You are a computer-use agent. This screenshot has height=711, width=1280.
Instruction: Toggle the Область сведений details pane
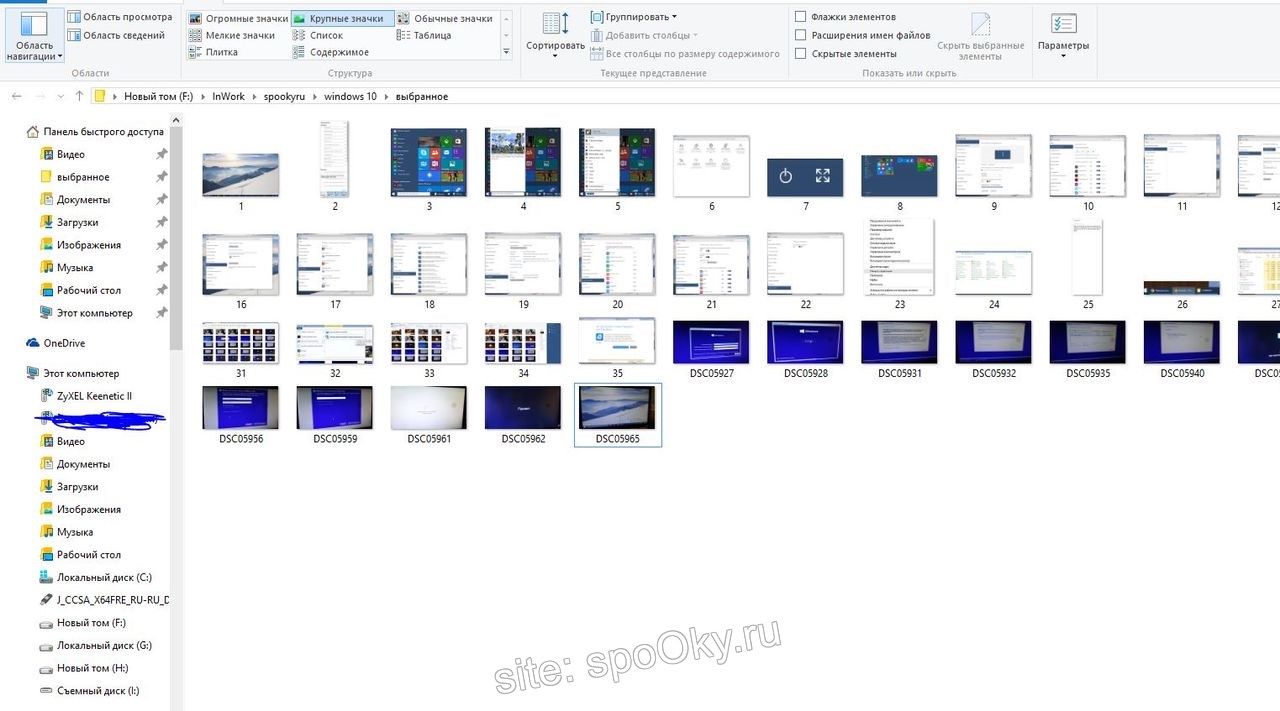pos(116,35)
